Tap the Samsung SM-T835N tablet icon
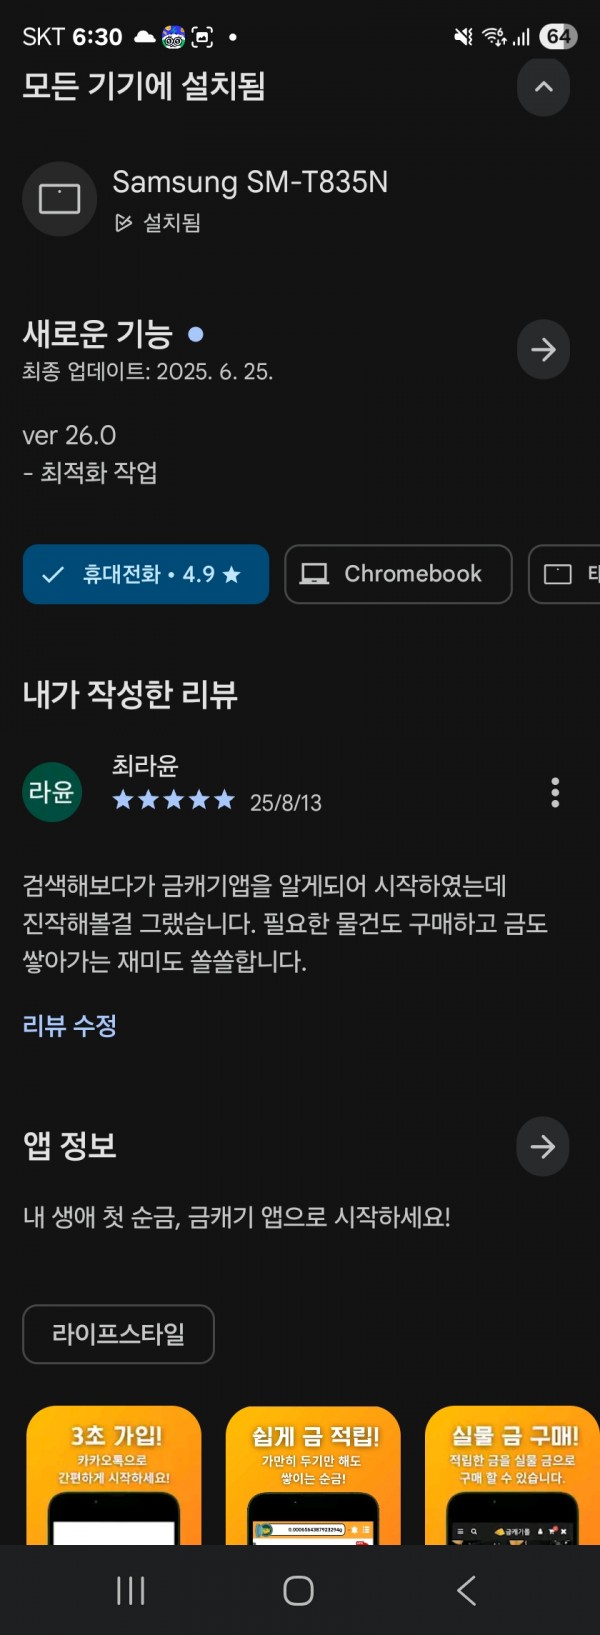Screen dimensions: 600x1635 [59, 199]
